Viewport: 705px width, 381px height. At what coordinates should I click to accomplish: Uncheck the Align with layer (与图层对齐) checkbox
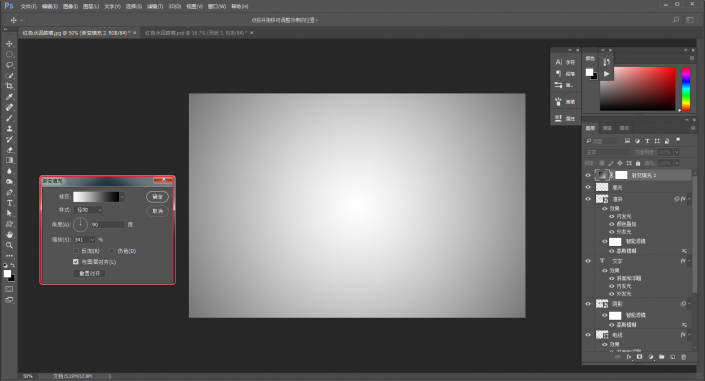click(x=76, y=262)
